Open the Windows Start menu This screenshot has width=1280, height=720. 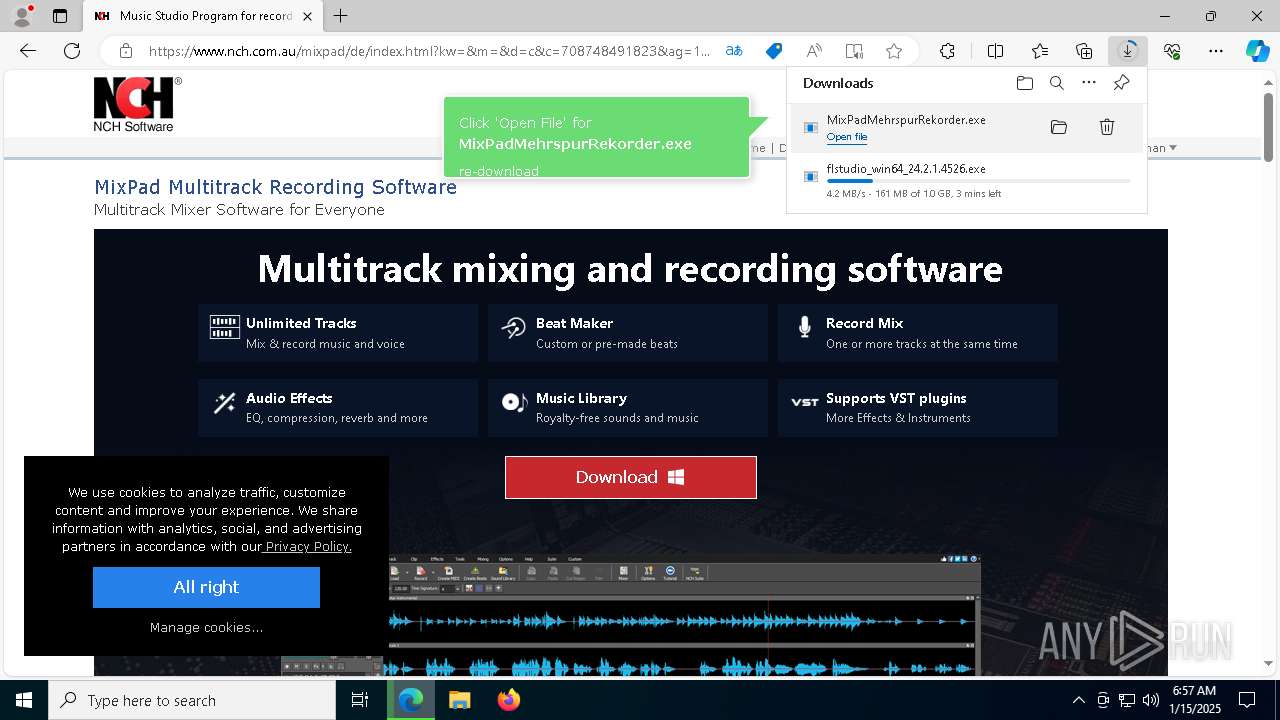[24, 700]
